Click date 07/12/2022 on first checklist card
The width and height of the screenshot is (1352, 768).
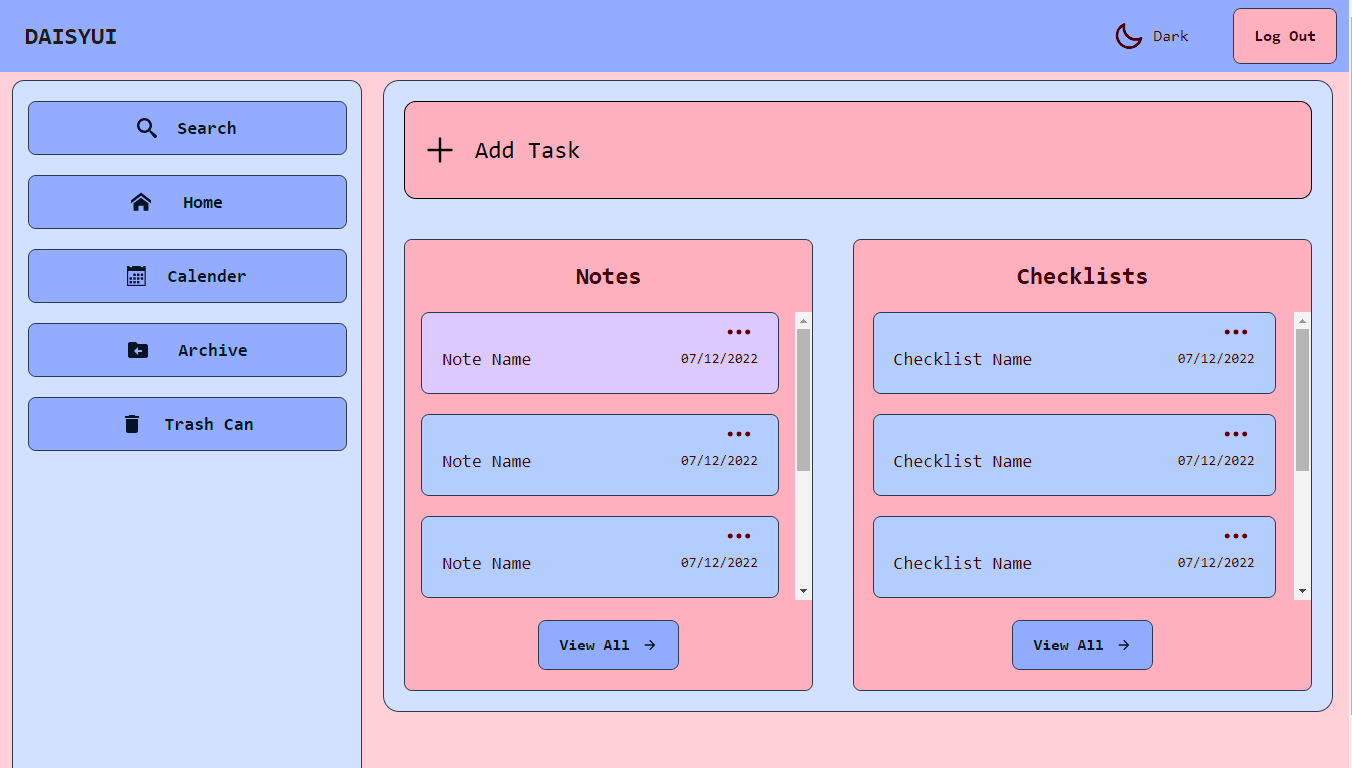pyautogui.click(x=1216, y=359)
